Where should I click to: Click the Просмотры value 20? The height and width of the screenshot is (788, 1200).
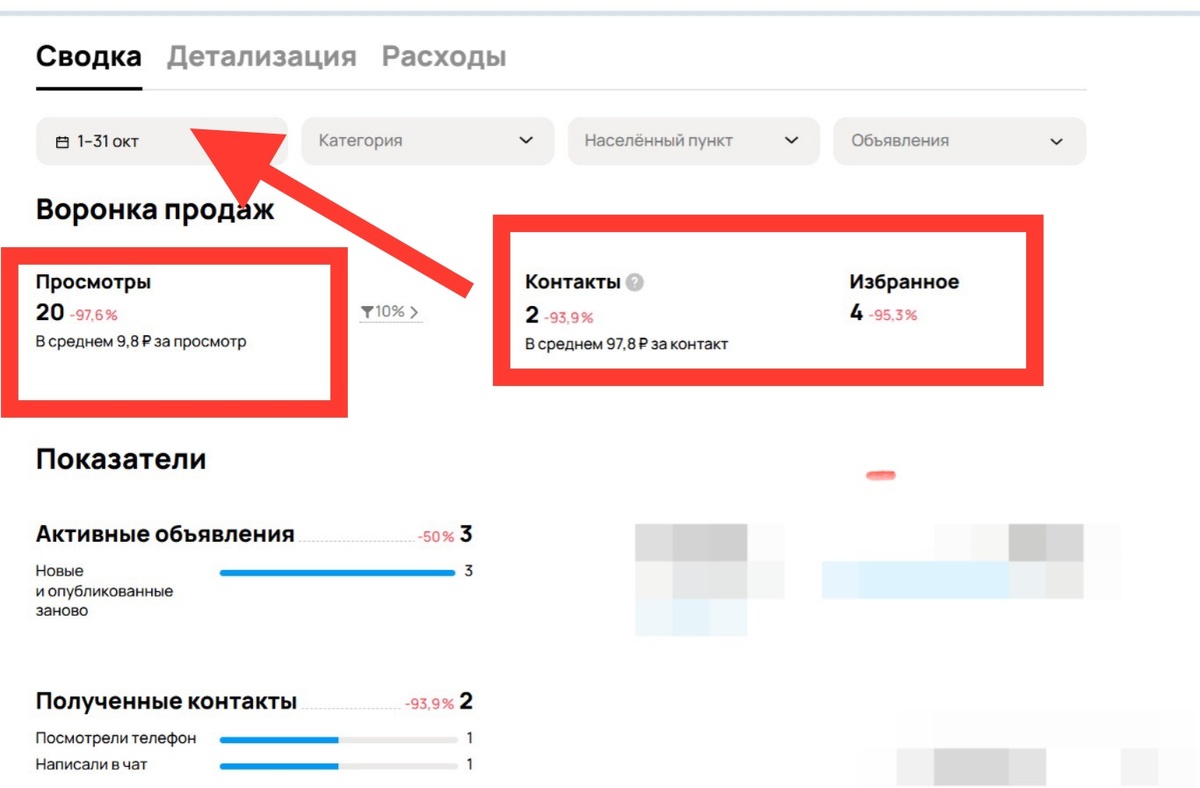point(50,314)
